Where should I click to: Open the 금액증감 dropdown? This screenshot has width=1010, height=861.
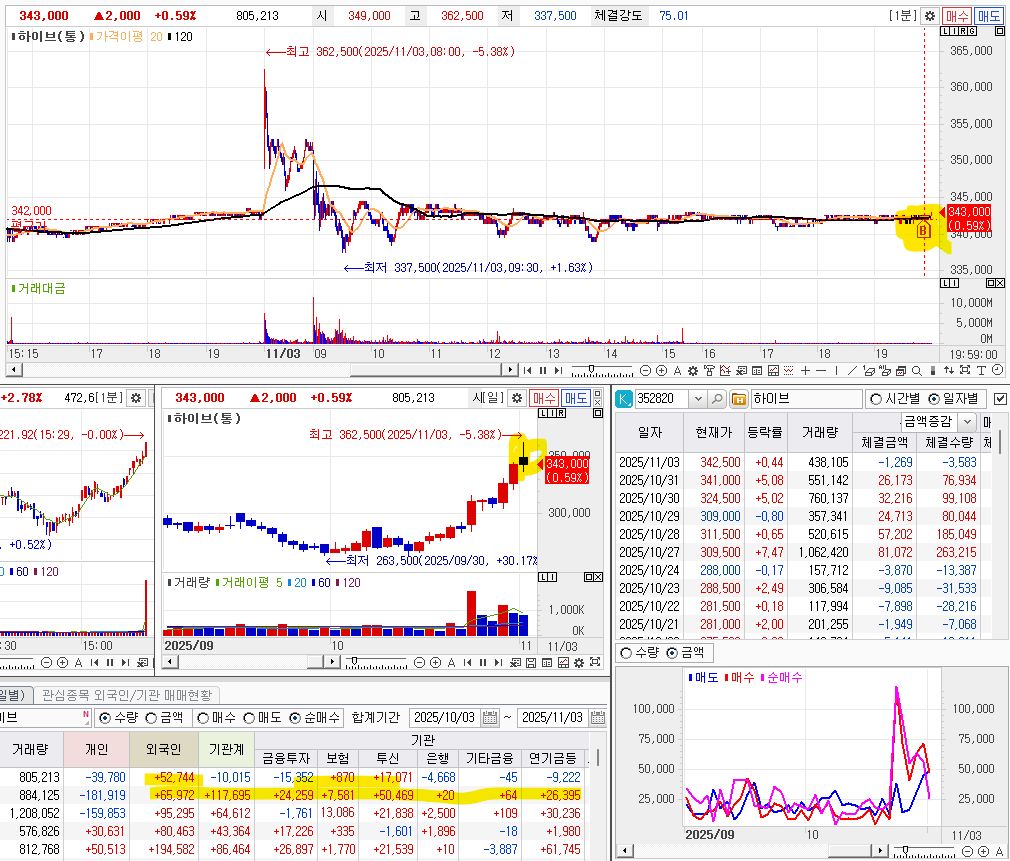pos(967,422)
